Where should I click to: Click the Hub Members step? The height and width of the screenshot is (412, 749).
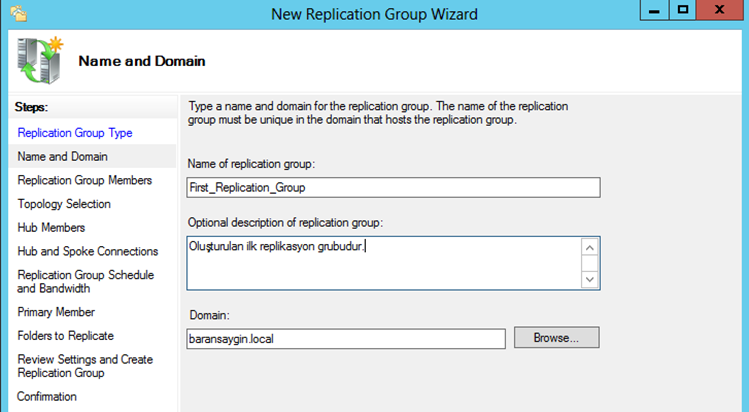point(51,228)
